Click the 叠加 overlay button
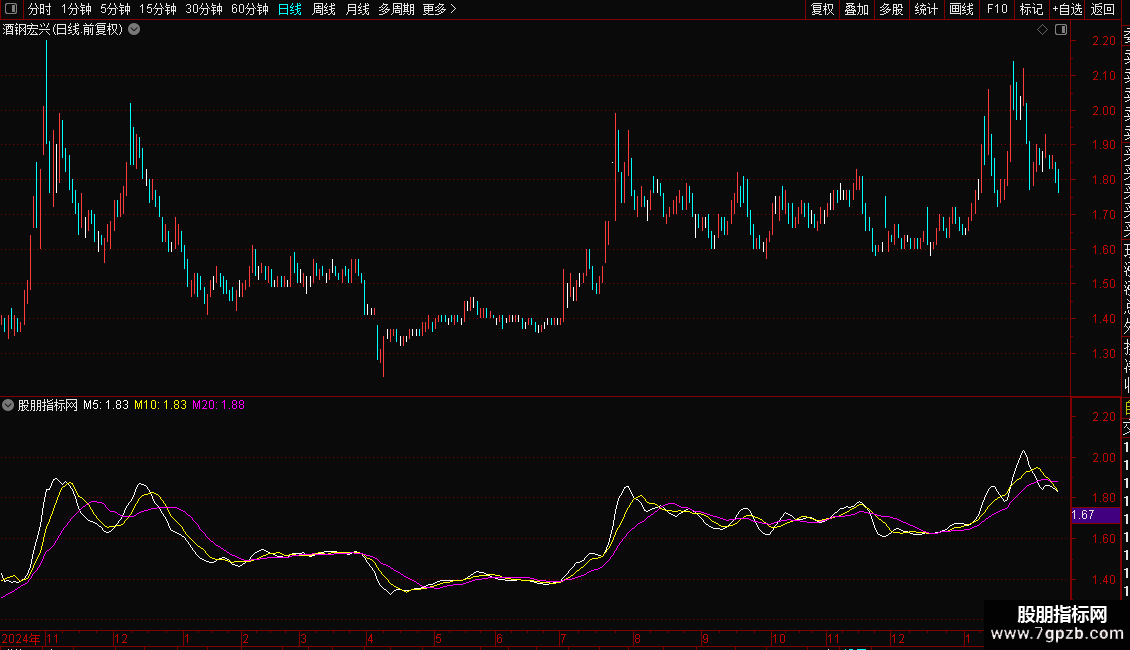This screenshot has height=650, width=1130. pos(857,9)
